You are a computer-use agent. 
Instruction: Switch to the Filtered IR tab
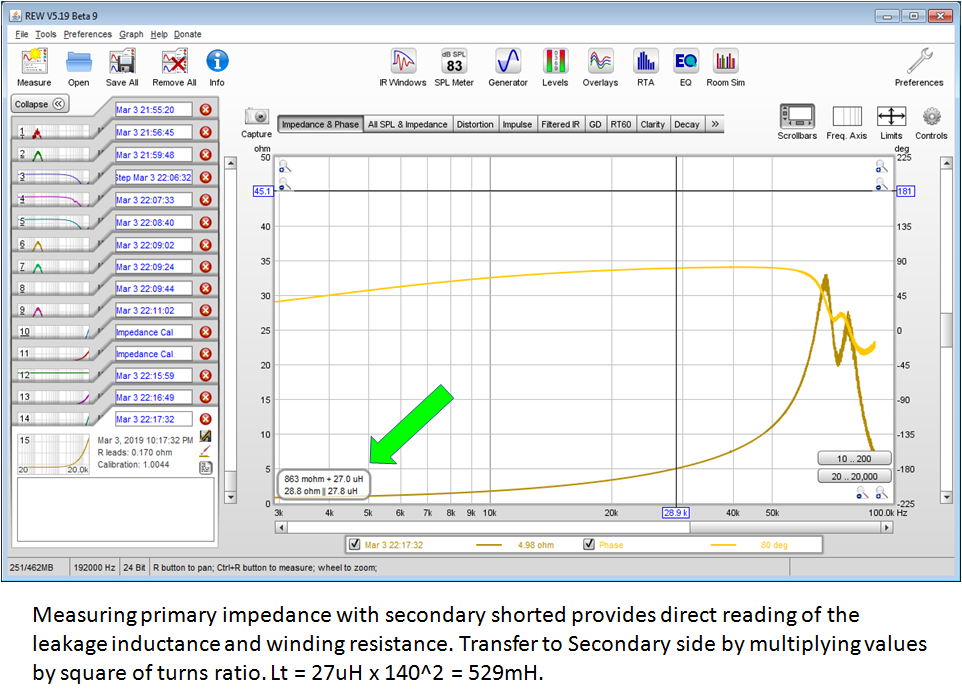pos(560,124)
